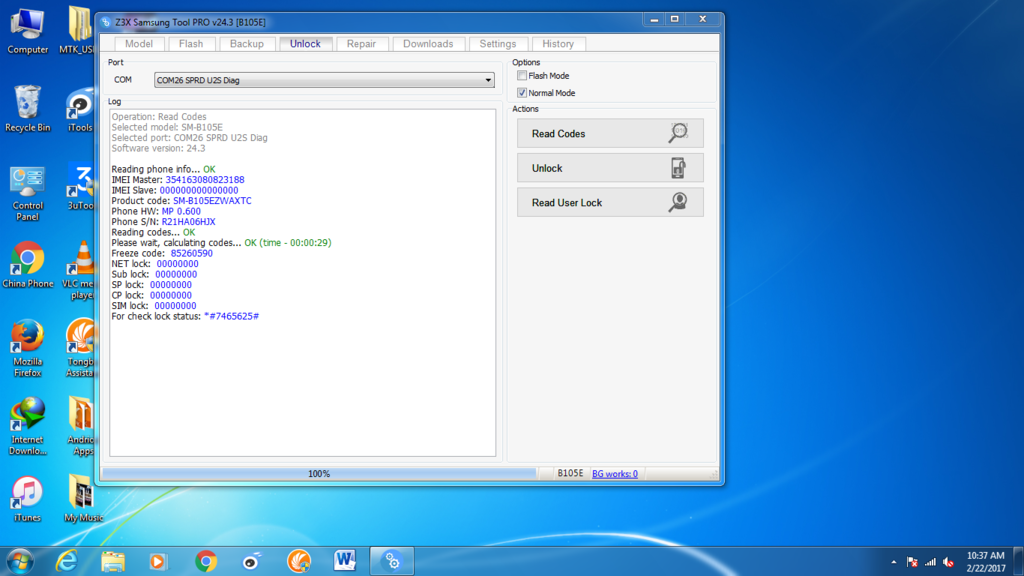This screenshot has width=1024, height=576.
Task: Open the Windows Start menu
Action: click(x=20, y=561)
